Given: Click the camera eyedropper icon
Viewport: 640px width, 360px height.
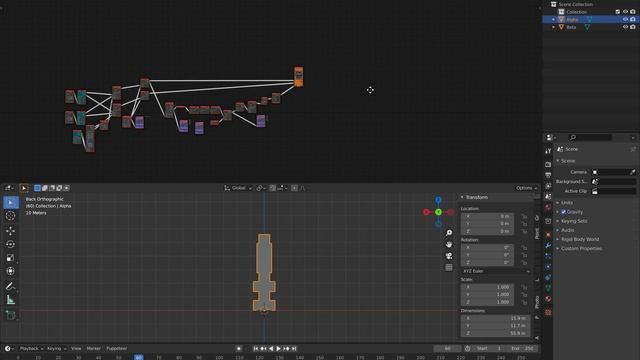Looking at the screenshot, I should pos(633,172).
